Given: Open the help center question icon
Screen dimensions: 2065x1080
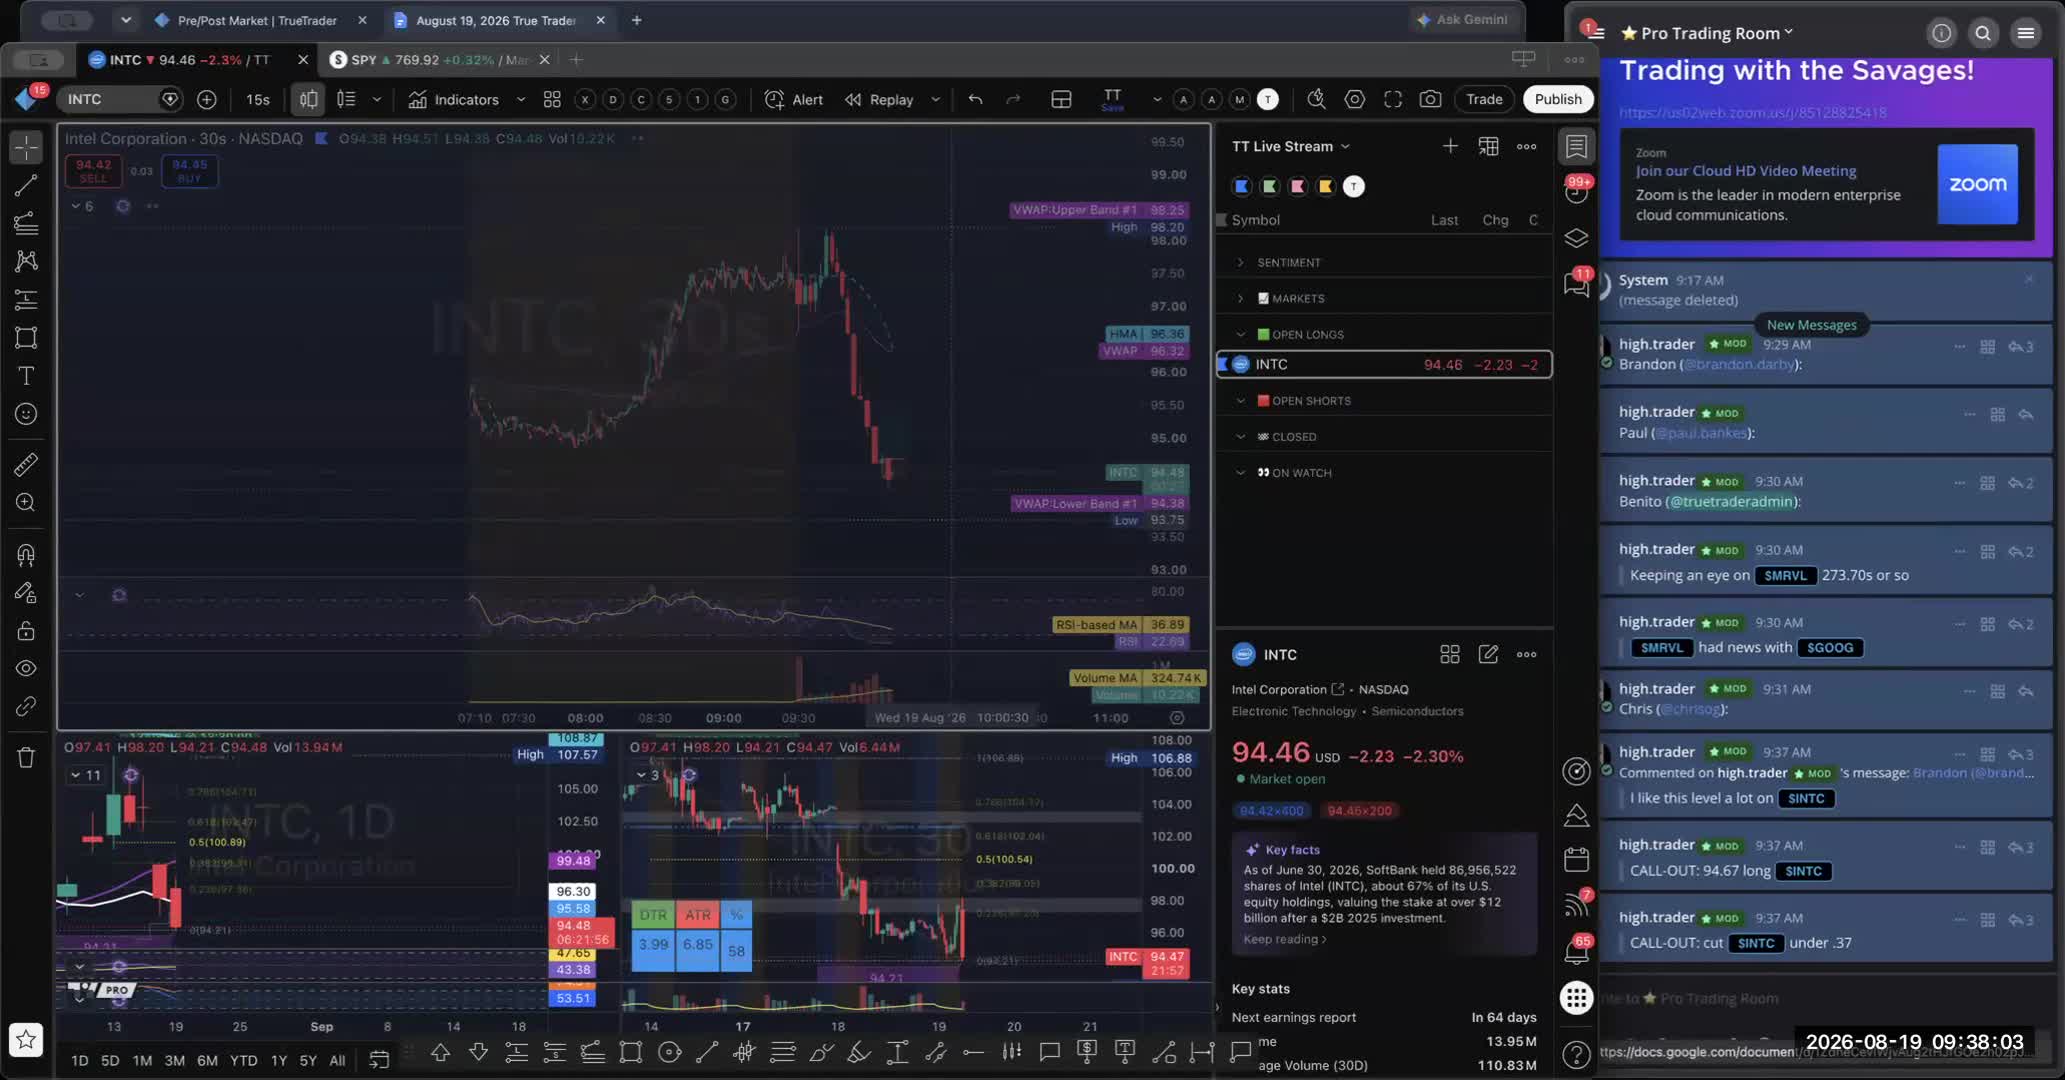Looking at the screenshot, I should point(1577,1055).
